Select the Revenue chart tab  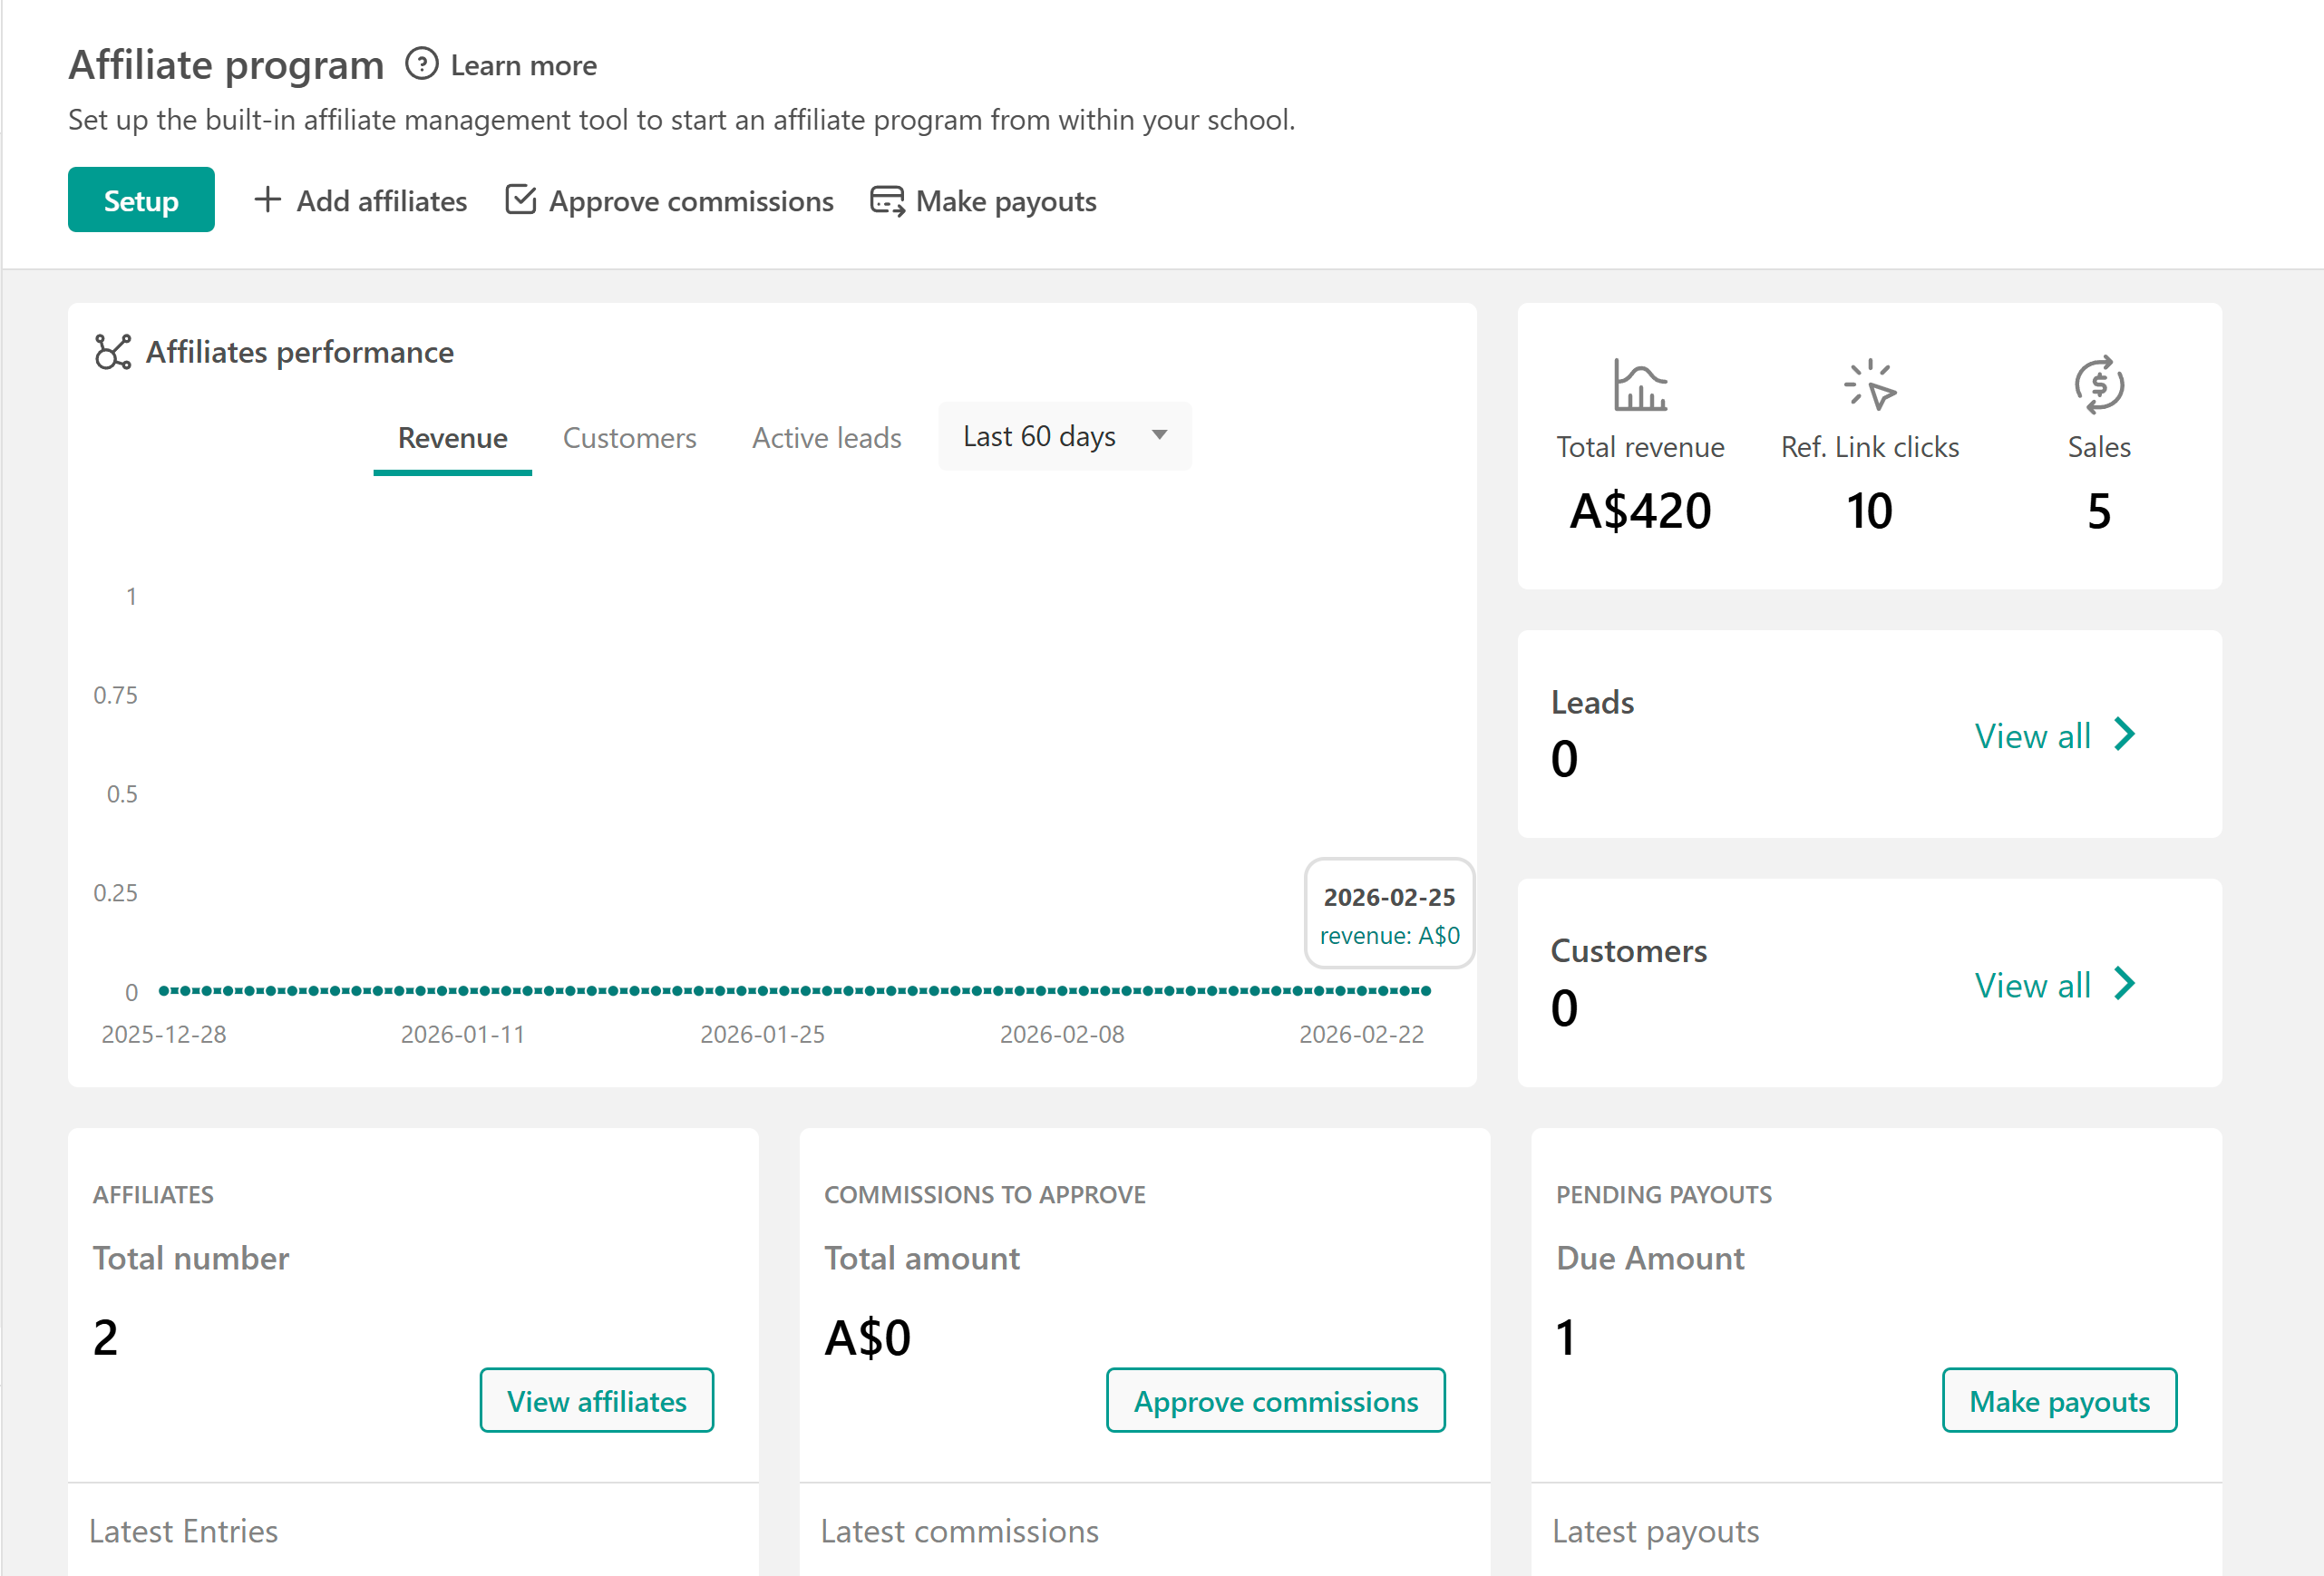tap(452, 438)
